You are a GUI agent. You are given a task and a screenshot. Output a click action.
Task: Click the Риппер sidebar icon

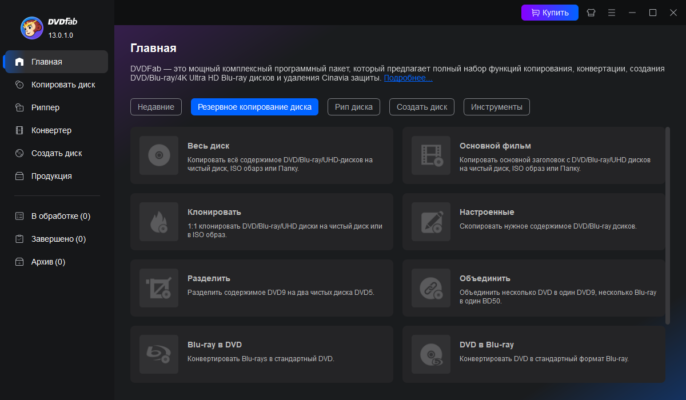pyautogui.click(x=19, y=107)
